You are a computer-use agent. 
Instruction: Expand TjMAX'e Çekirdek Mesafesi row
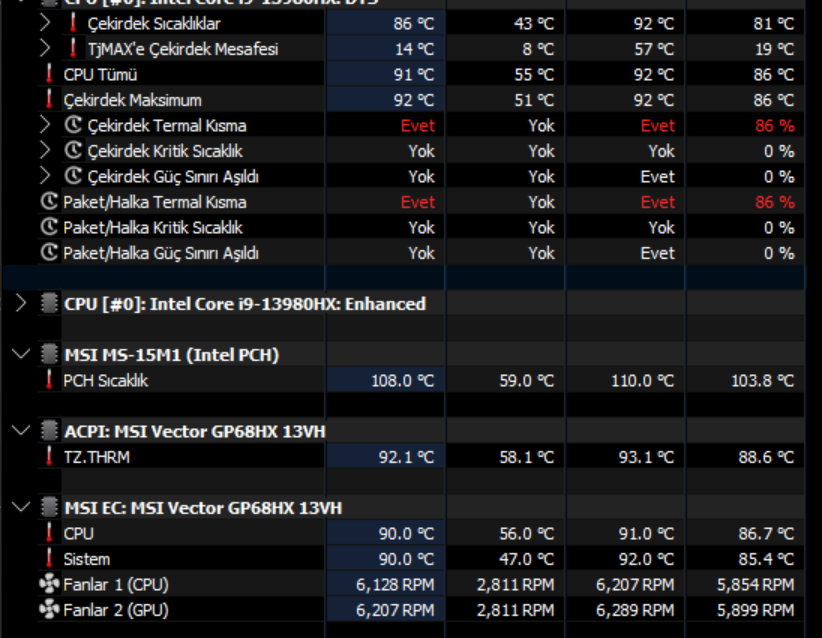[45, 49]
